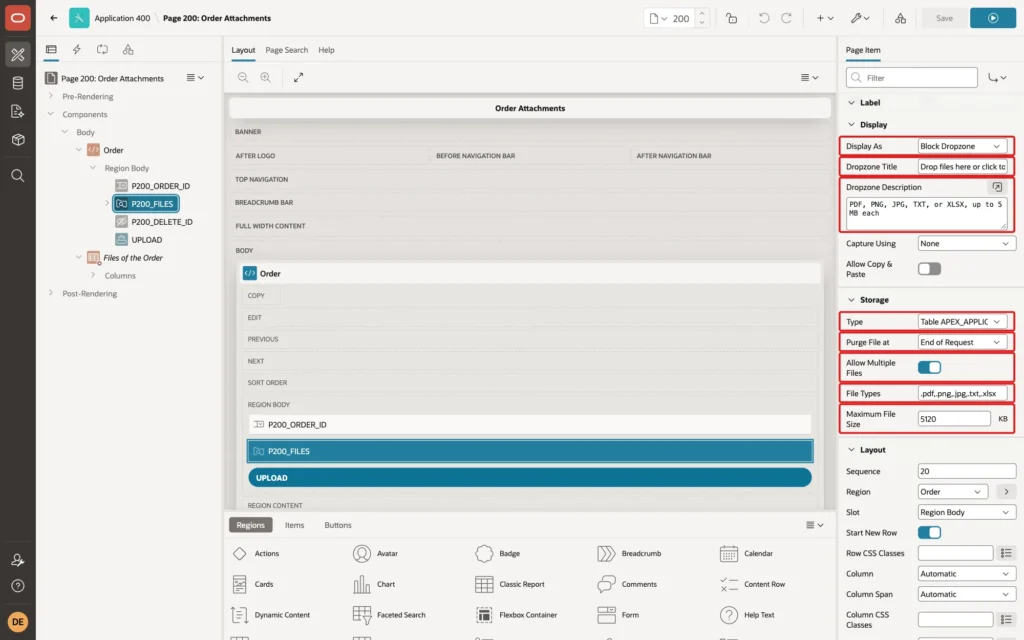Click the property Filter search field

coord(912,78)
